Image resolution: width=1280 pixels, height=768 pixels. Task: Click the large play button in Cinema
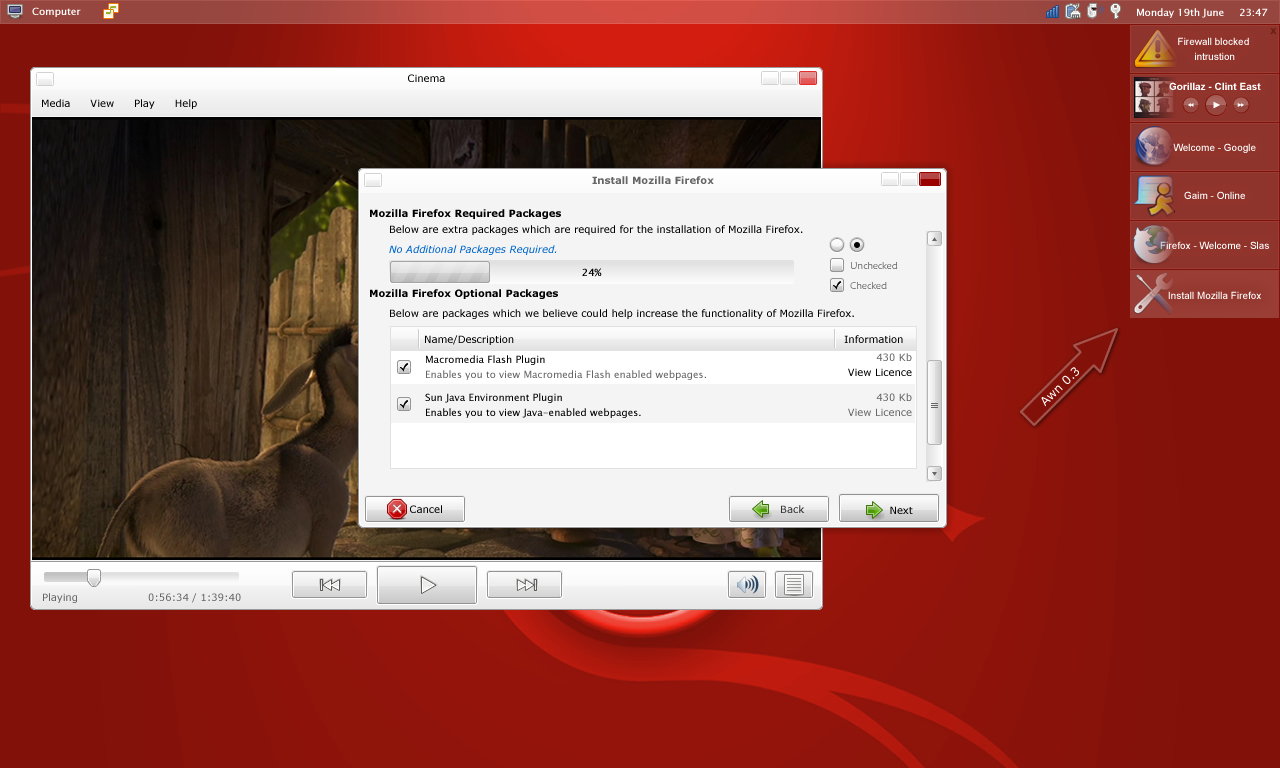(x=427, y=585)
